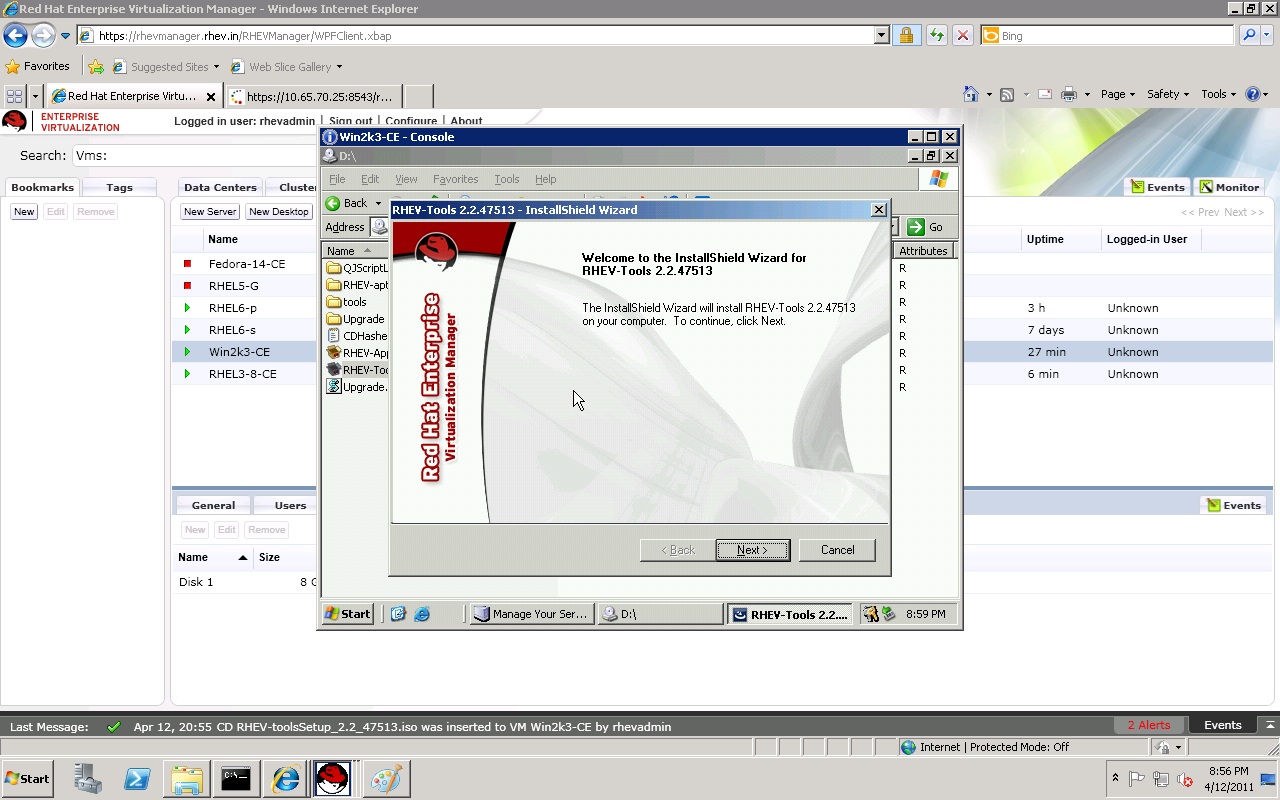The width and height of the screenshot is (1280, 800).
Task: Click the Bing search input field
Action: tap(1108, 36)
